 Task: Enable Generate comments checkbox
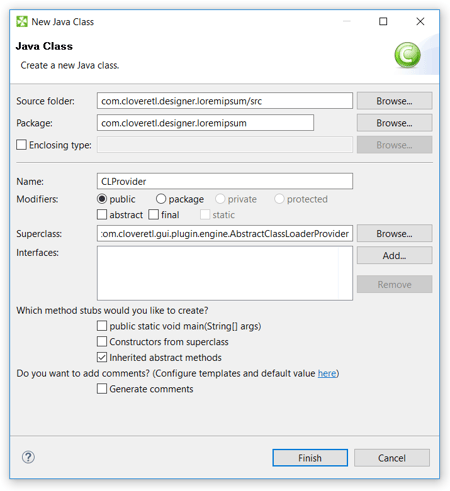tap(102, 389)
